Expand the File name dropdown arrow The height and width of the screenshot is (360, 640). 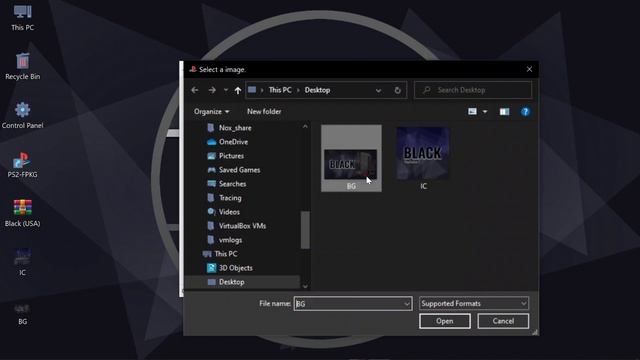(407, 304)
